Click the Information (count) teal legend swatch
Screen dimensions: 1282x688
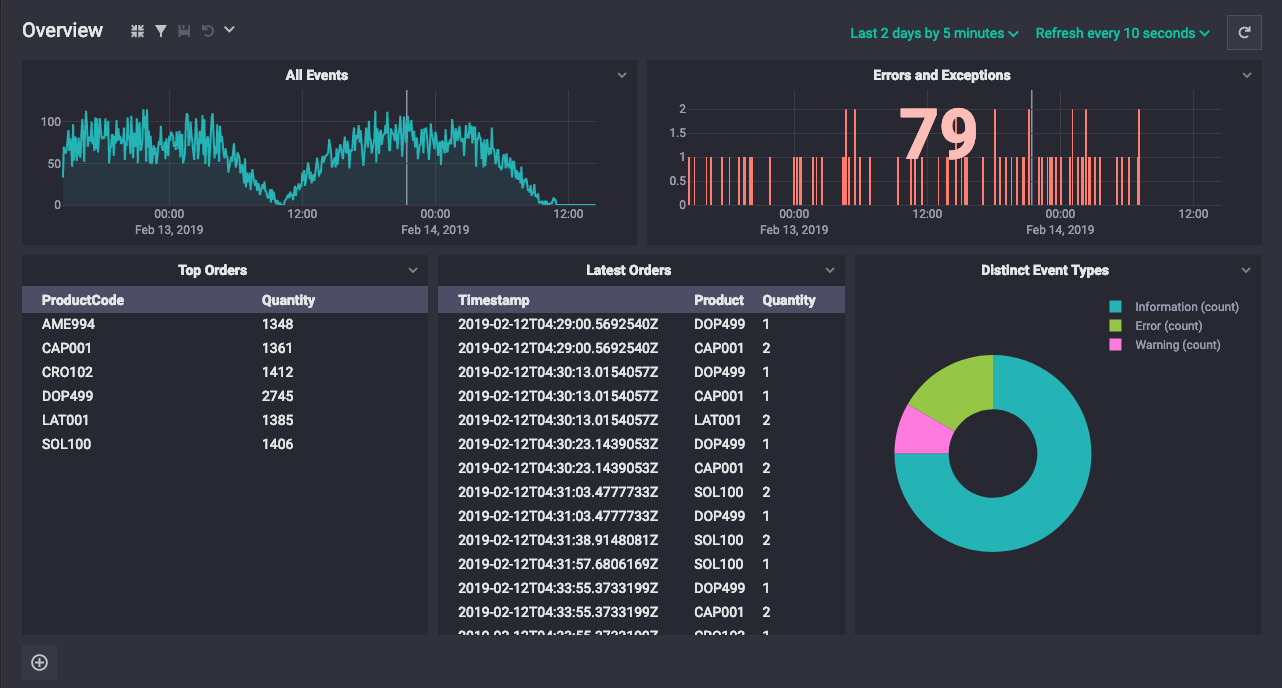click(x=1115, y=307)
